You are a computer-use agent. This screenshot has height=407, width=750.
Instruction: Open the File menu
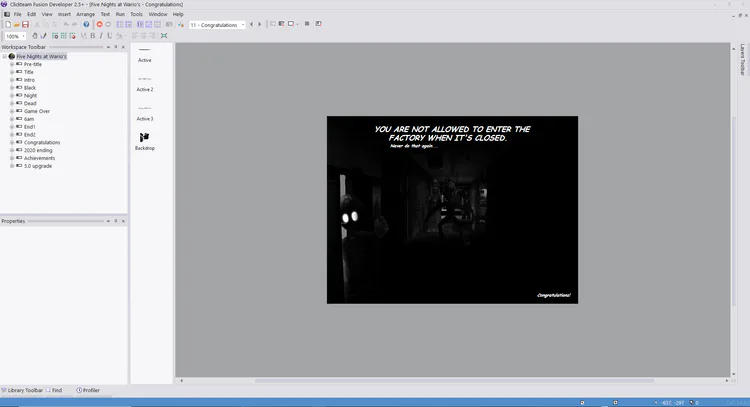(18, 14)
